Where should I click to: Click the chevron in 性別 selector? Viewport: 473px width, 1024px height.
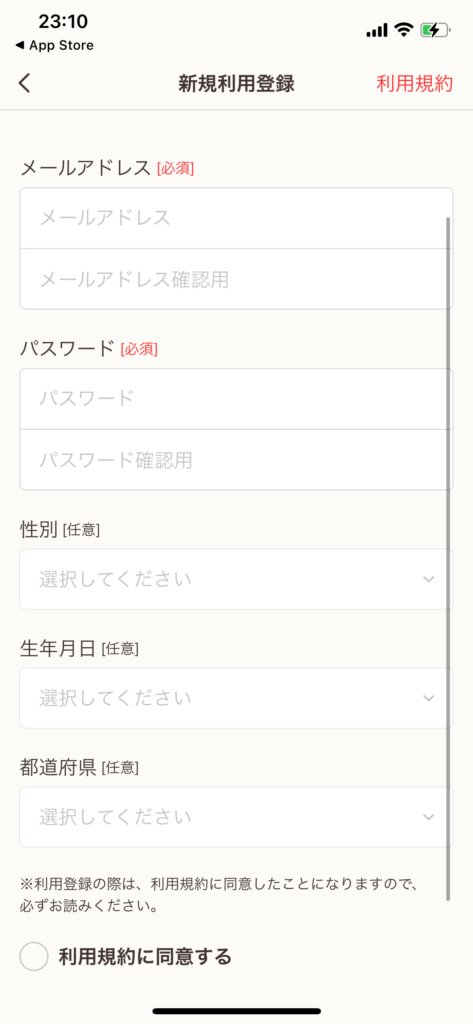(429, 579)
